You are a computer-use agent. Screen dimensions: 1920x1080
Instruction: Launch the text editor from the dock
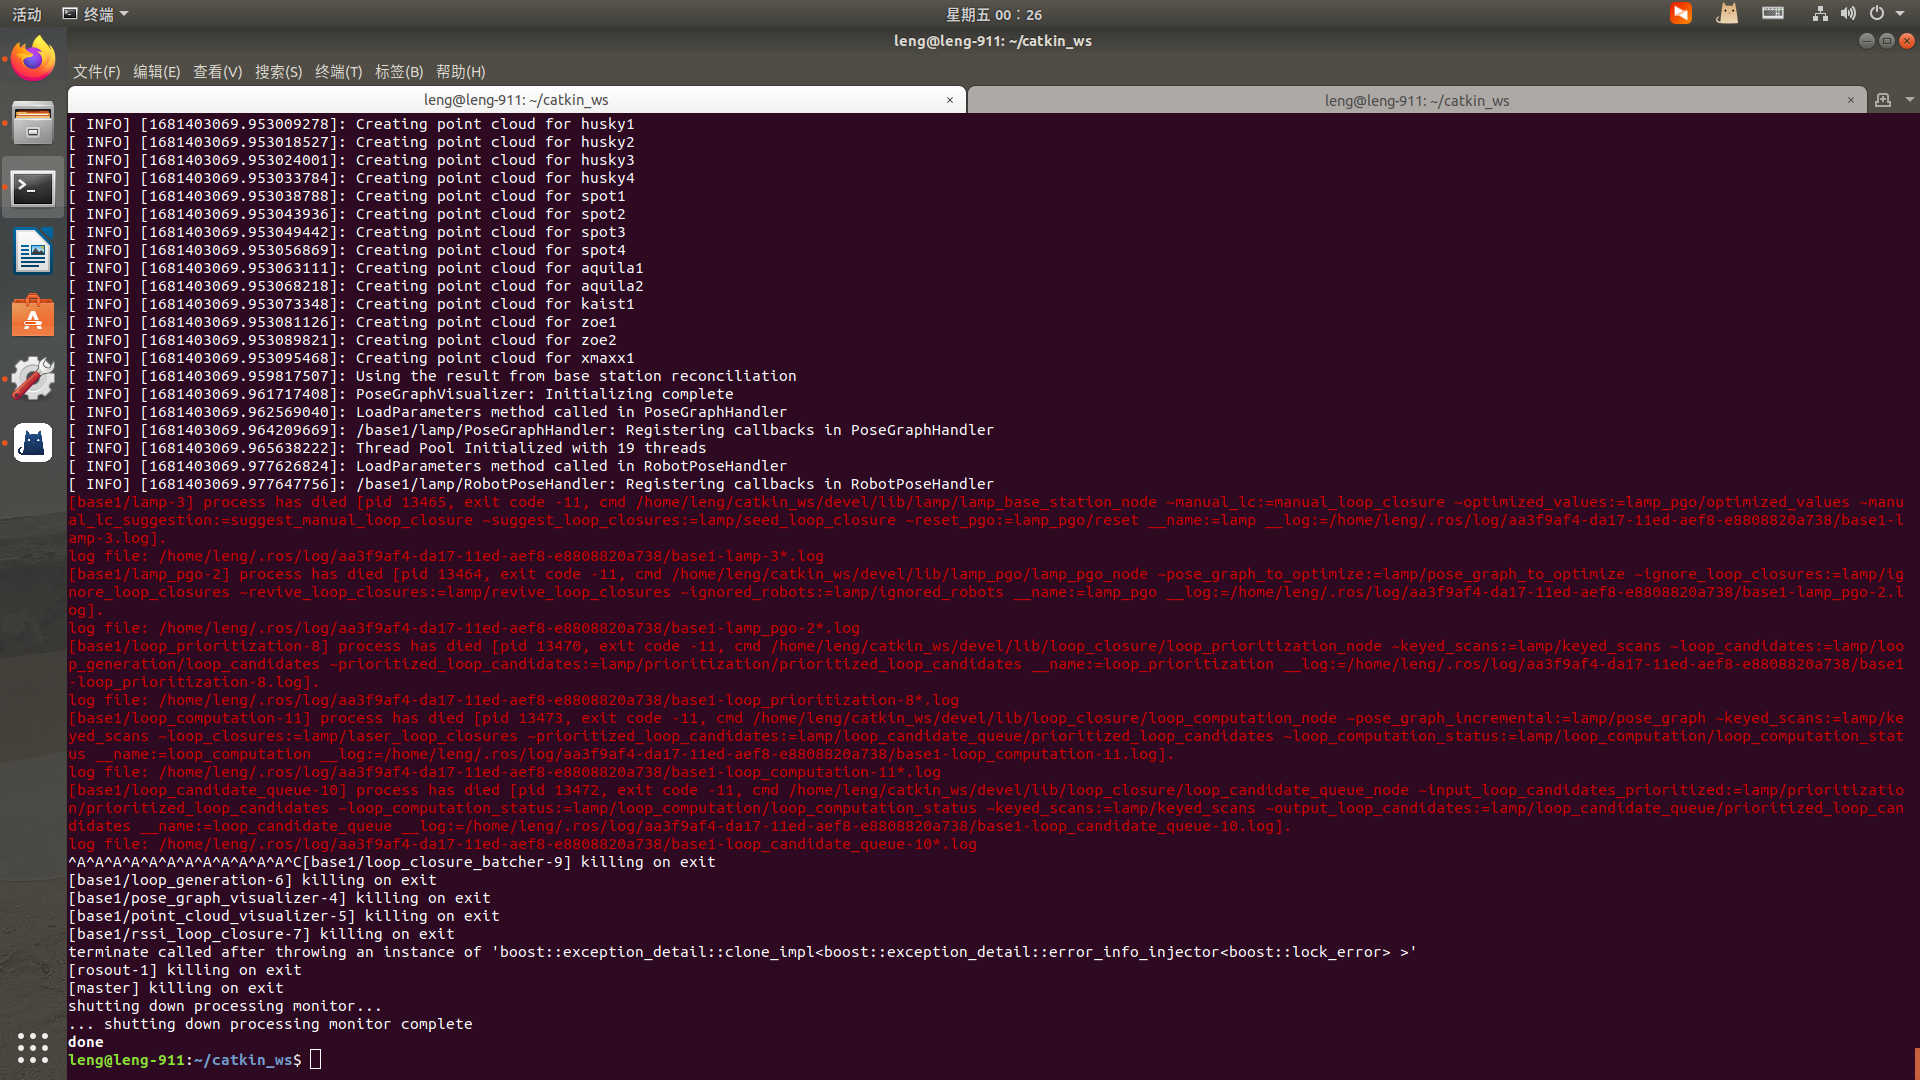click(x=33, y=251)
